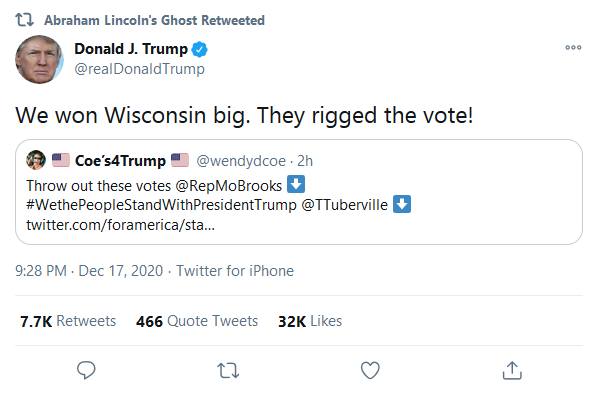Screen dimensions: 598x394
Task: Open the share icon at bottom right
Action: [x=512, y=370]
